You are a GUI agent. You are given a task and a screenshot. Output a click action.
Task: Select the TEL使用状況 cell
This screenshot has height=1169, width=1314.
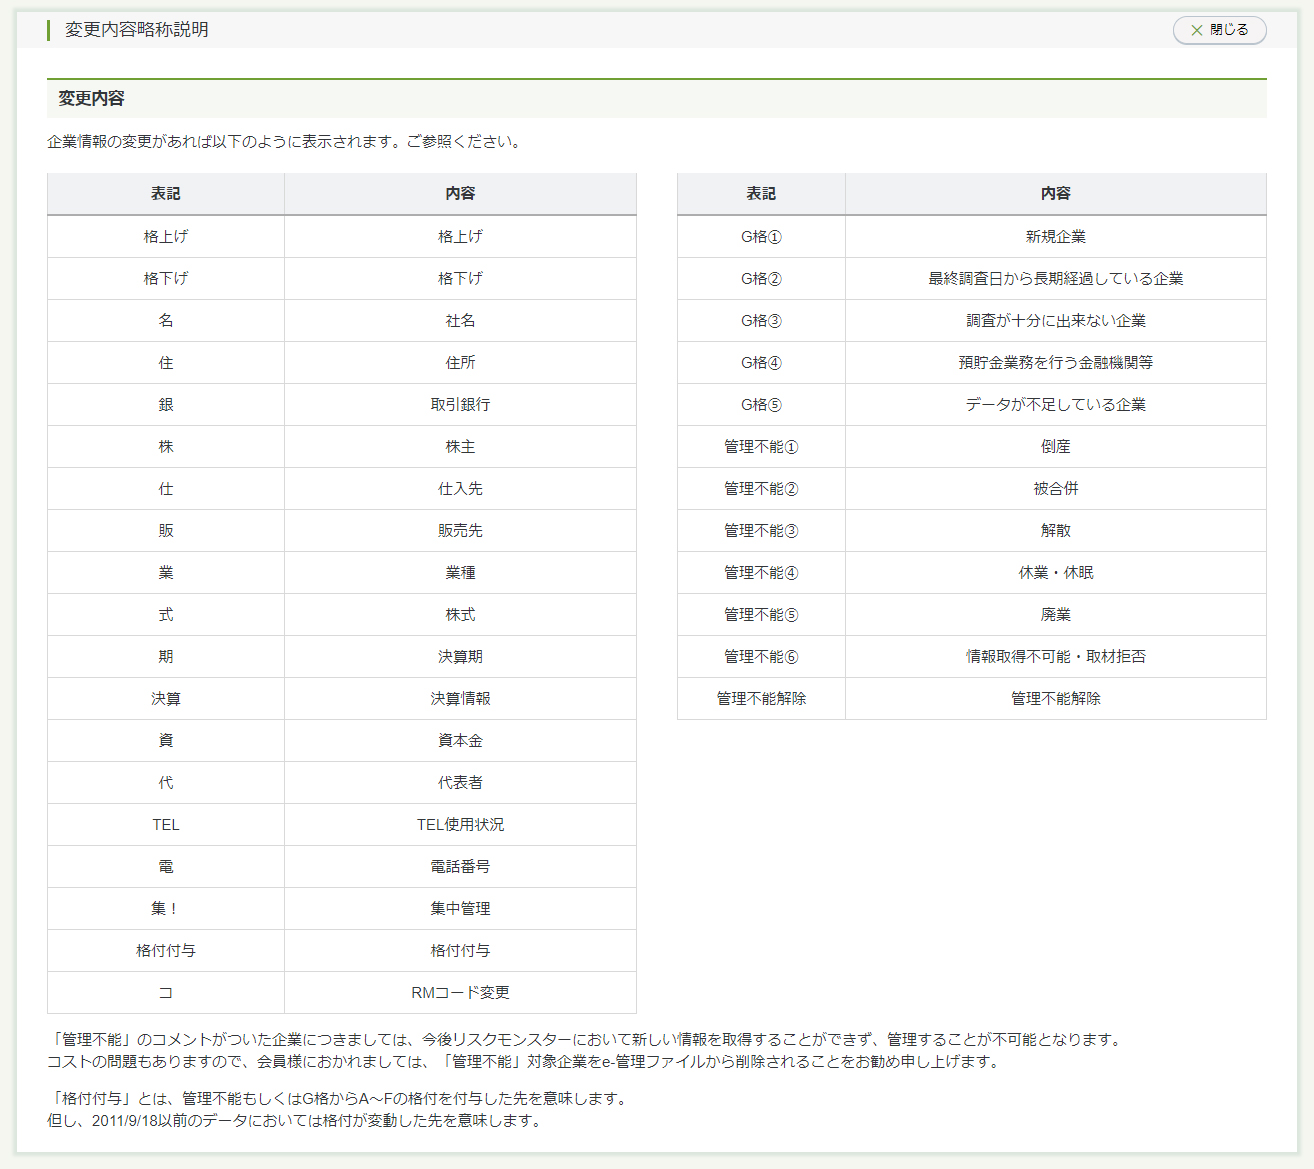pyautogui.click(x=460, y=825)
